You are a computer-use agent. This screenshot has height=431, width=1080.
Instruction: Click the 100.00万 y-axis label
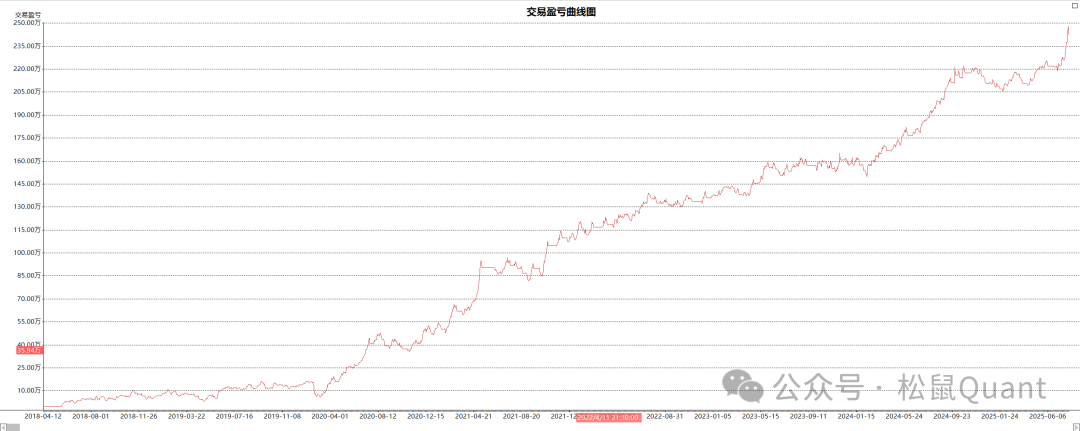pyautogui.click(x=27, y=253)
